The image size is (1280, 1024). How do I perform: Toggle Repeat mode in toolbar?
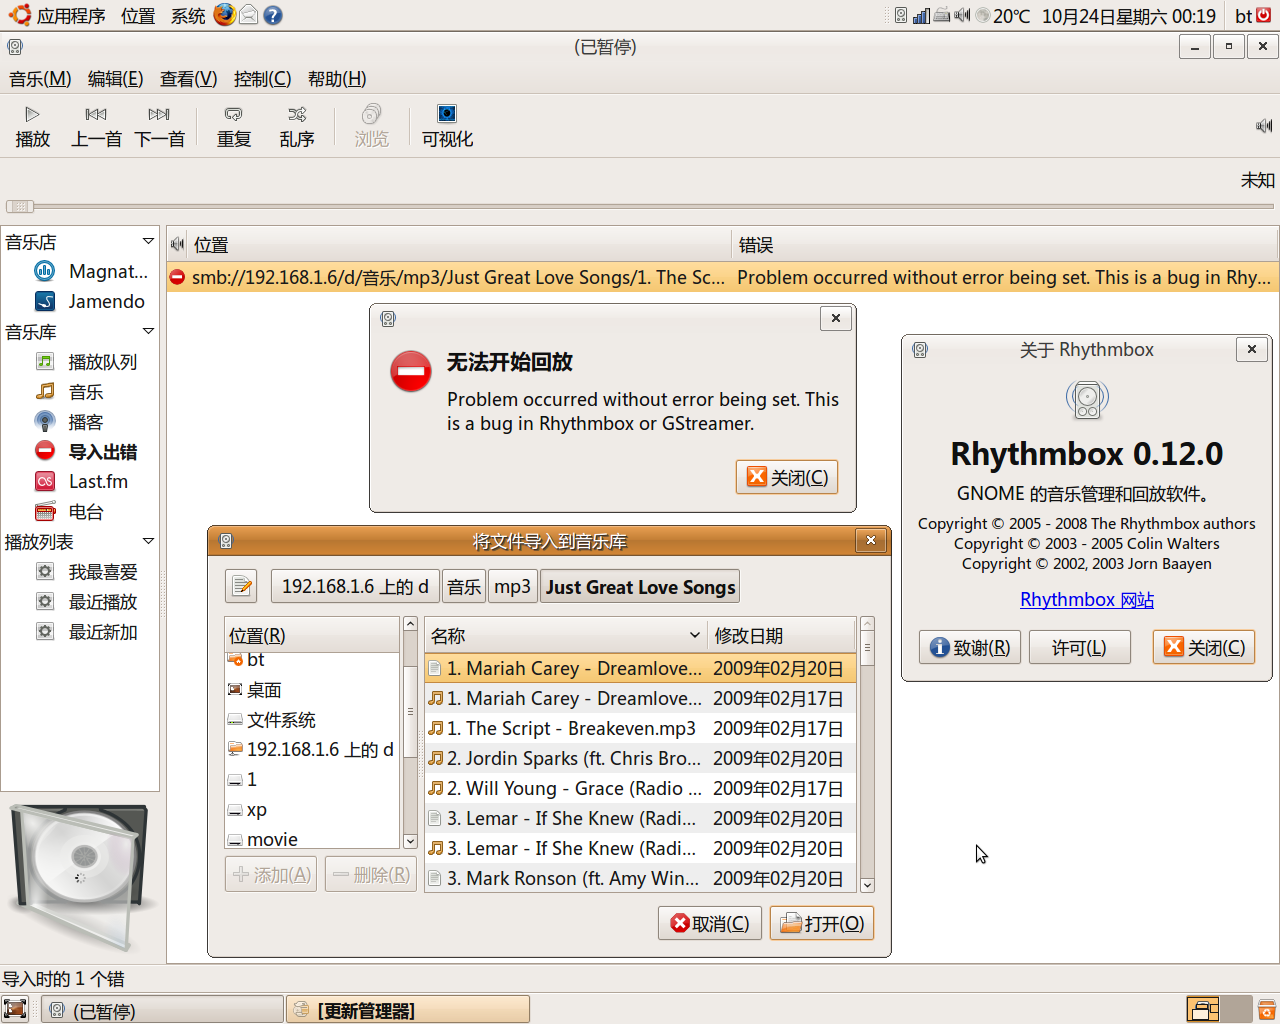[234, 126]
